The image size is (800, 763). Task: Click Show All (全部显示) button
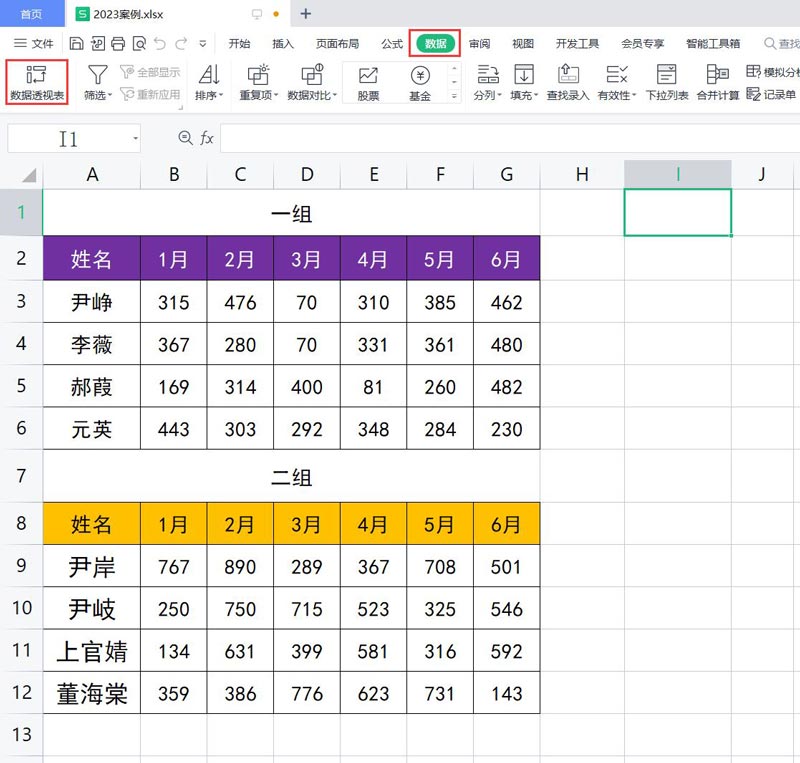coord(151,72)
